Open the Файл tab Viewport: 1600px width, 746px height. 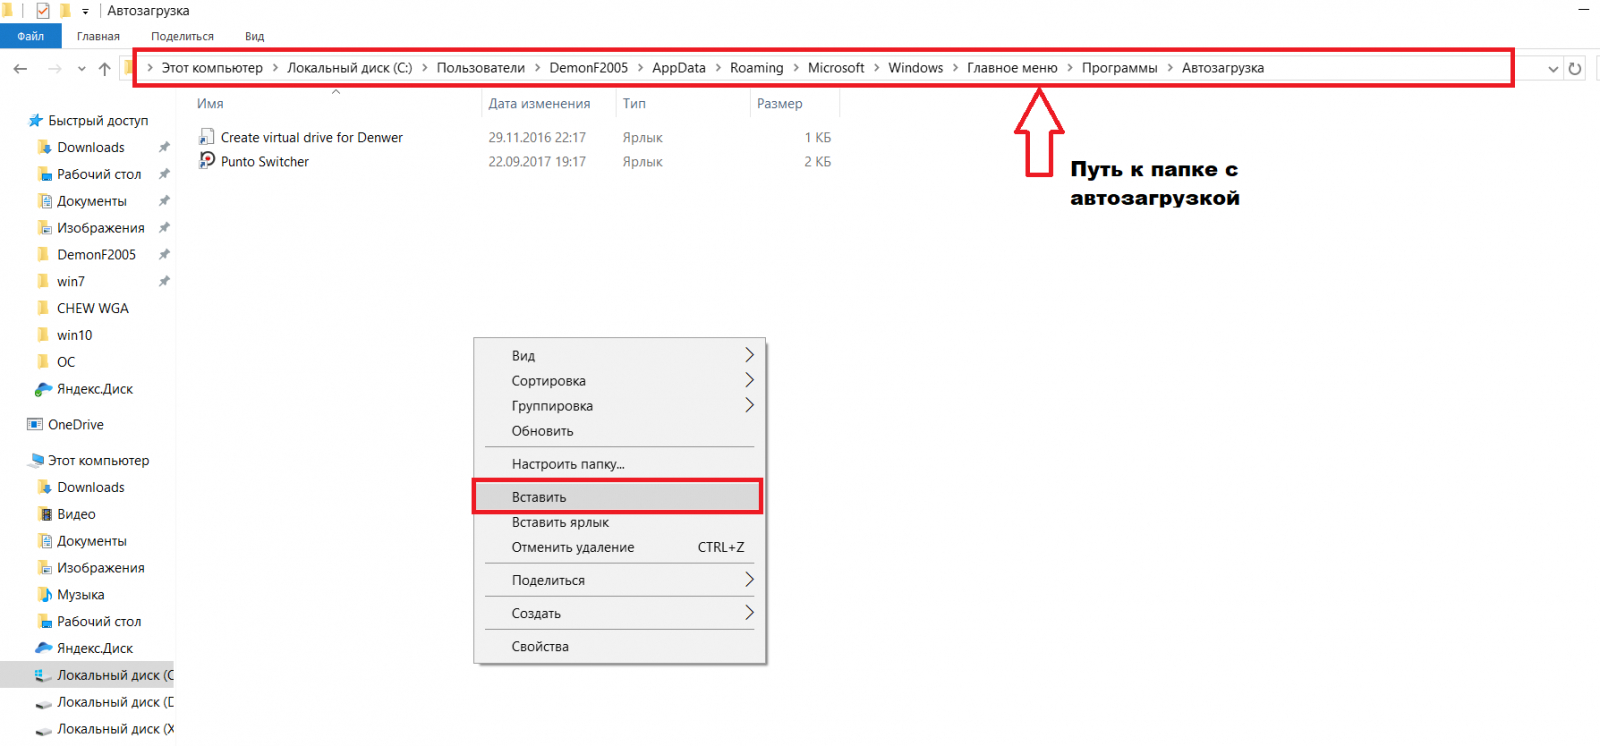[31, 36]
